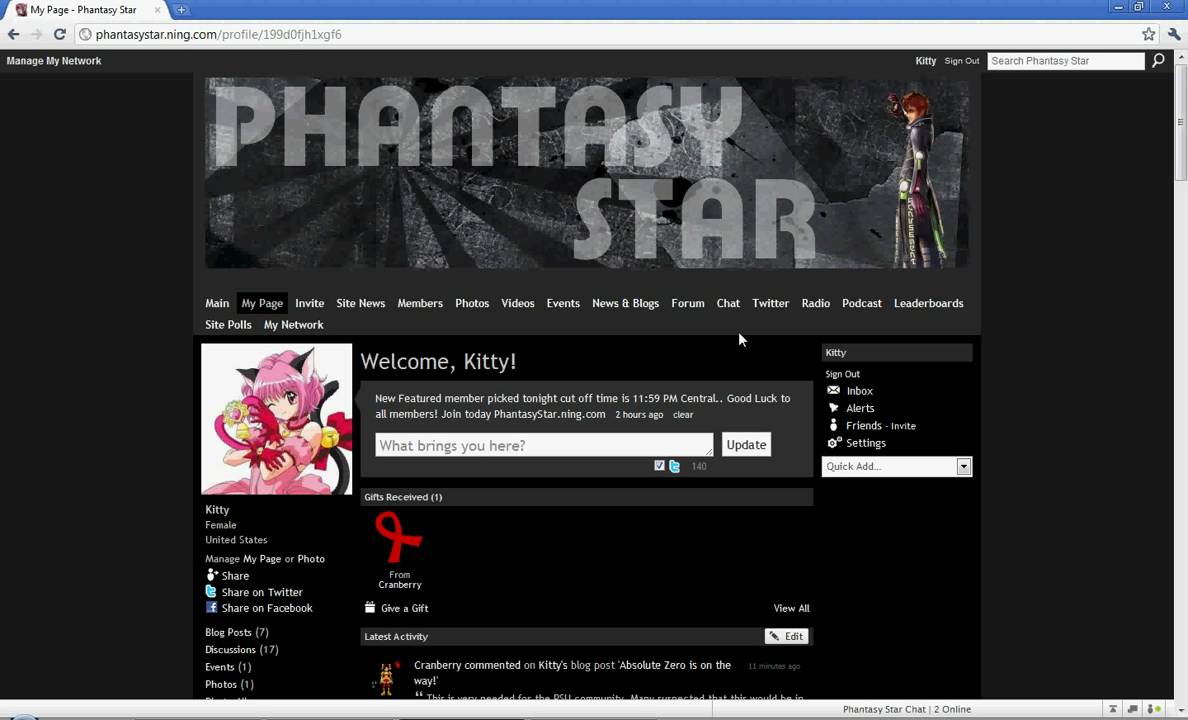Click the search magnifier icon
The width and height of the screenshot is (1188, 720).
[x=1158, y=61]
